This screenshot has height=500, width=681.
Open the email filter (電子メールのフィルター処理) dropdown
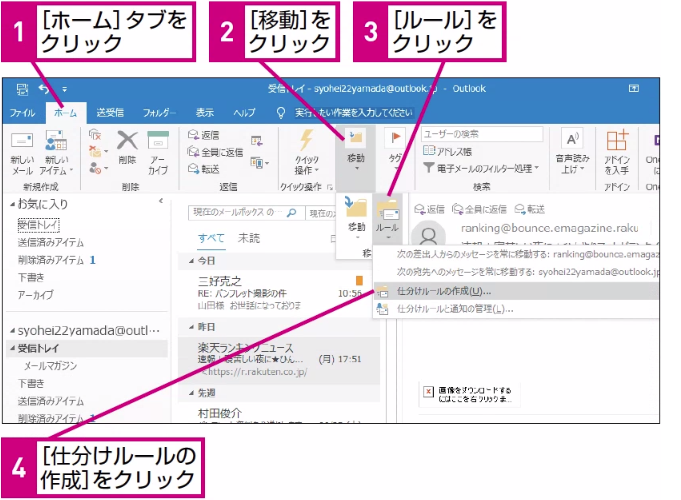481,168
